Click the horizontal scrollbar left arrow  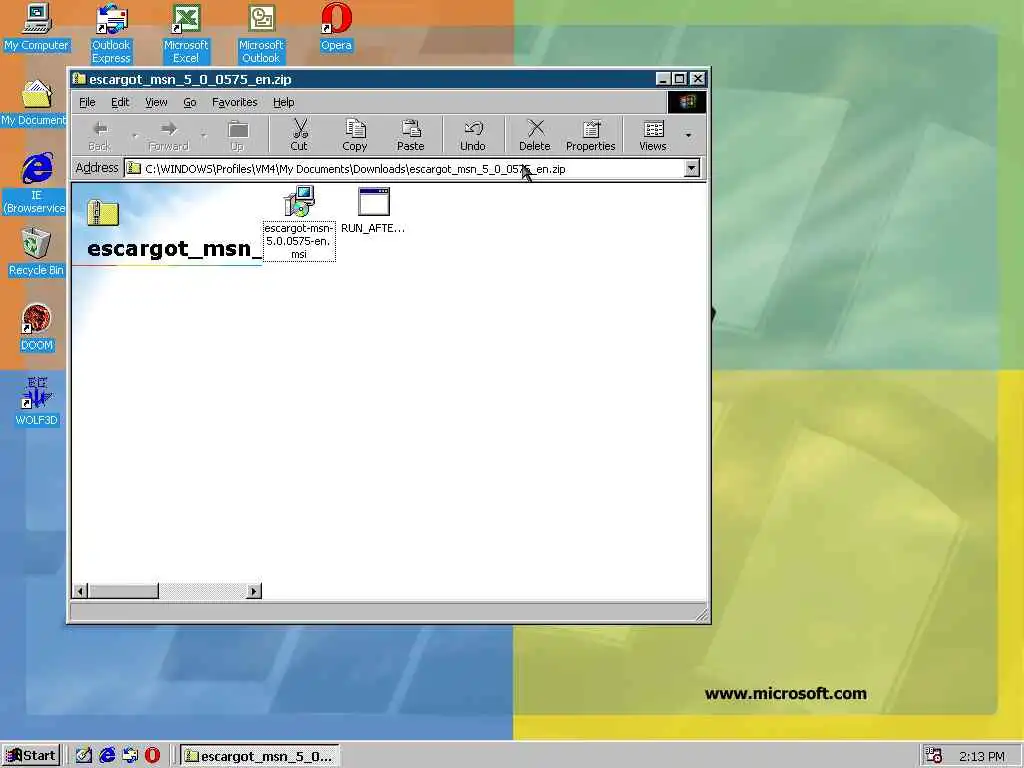80,591
